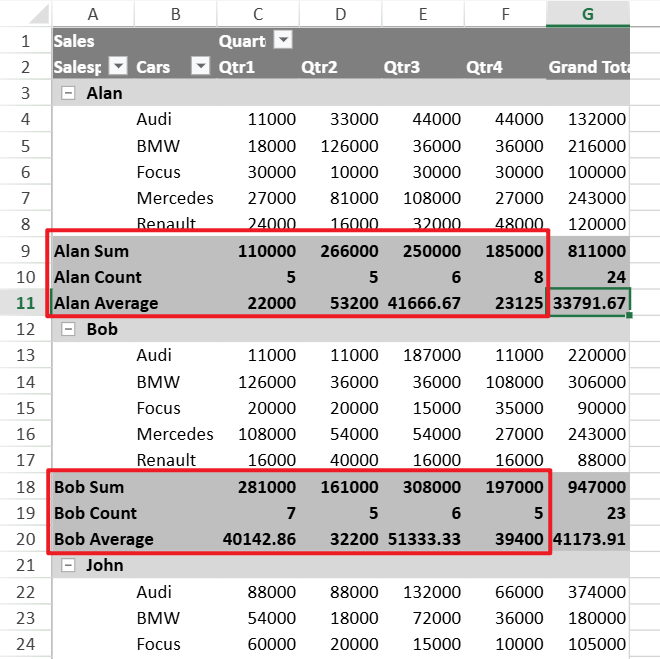
Task: Click the John group name
Action: [x=105, y=565]
